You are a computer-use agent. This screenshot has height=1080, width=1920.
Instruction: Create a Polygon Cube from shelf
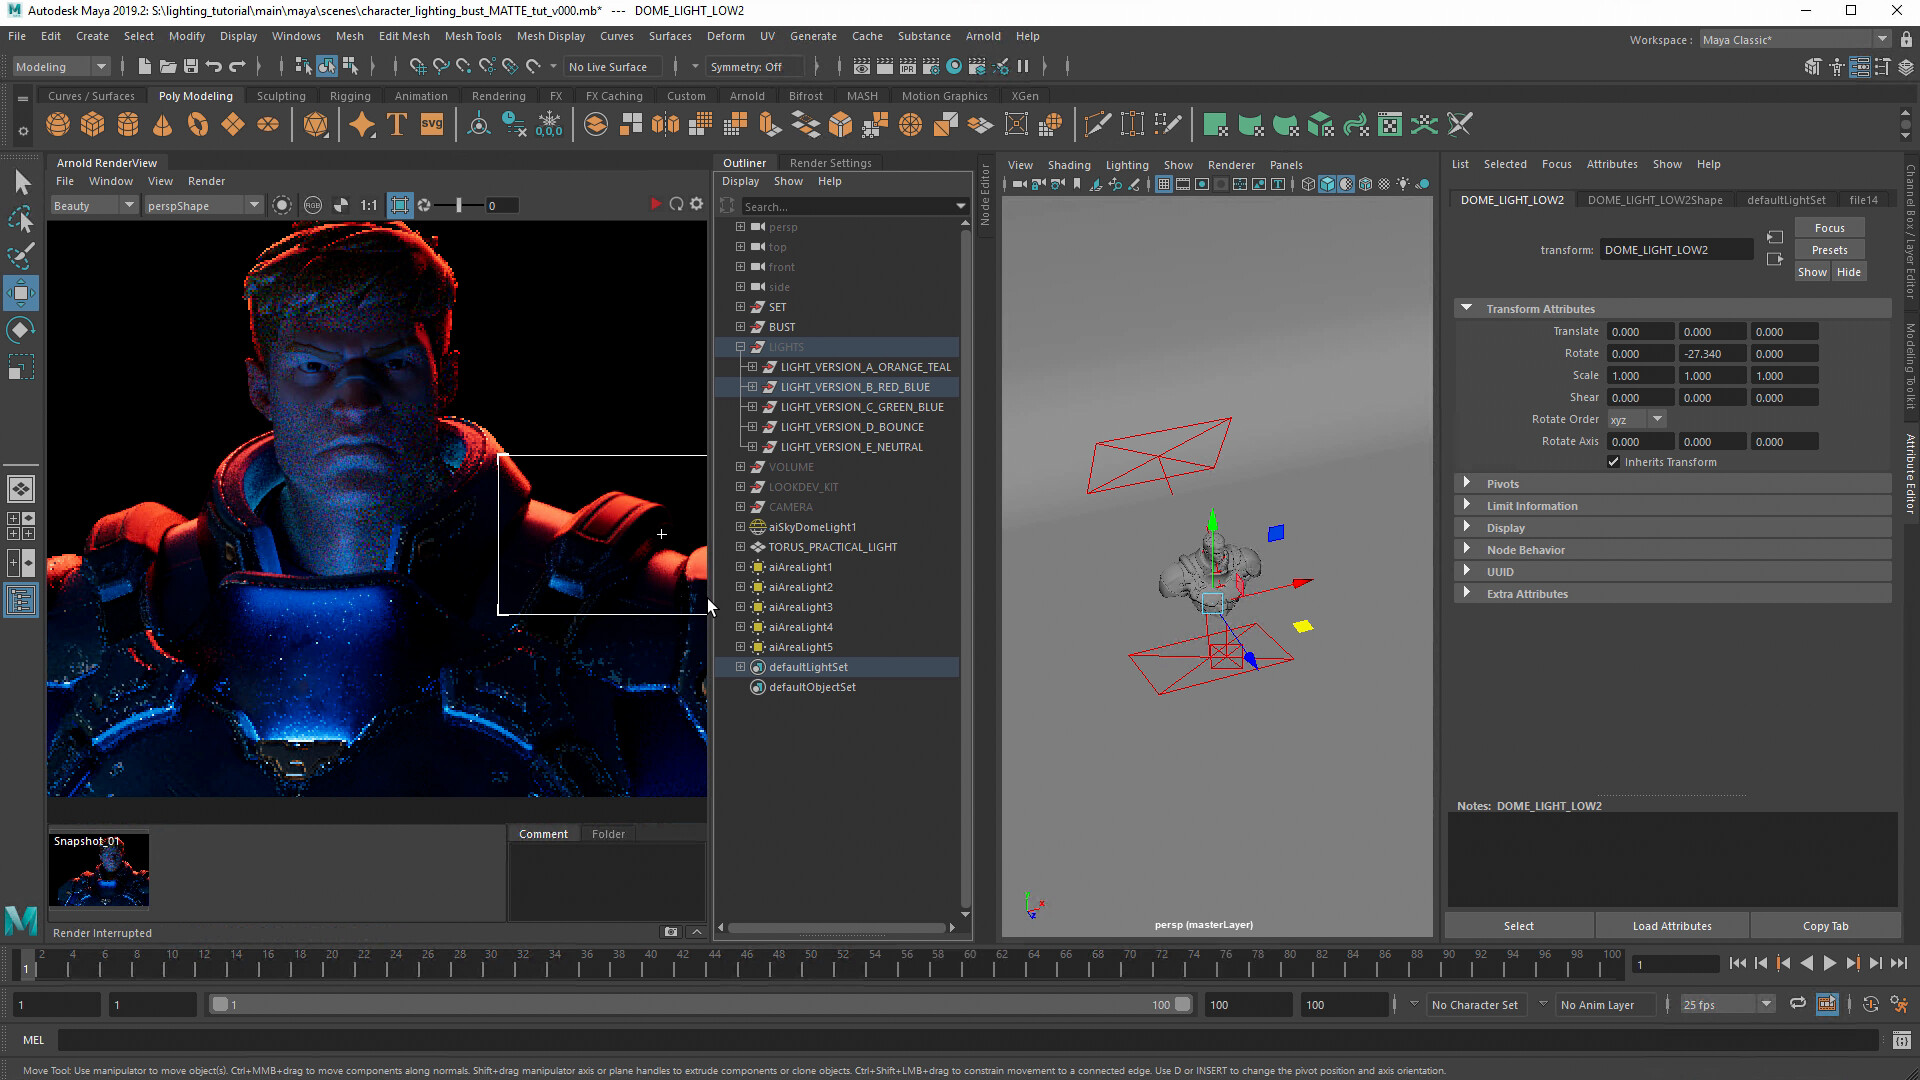pos(93,125)
